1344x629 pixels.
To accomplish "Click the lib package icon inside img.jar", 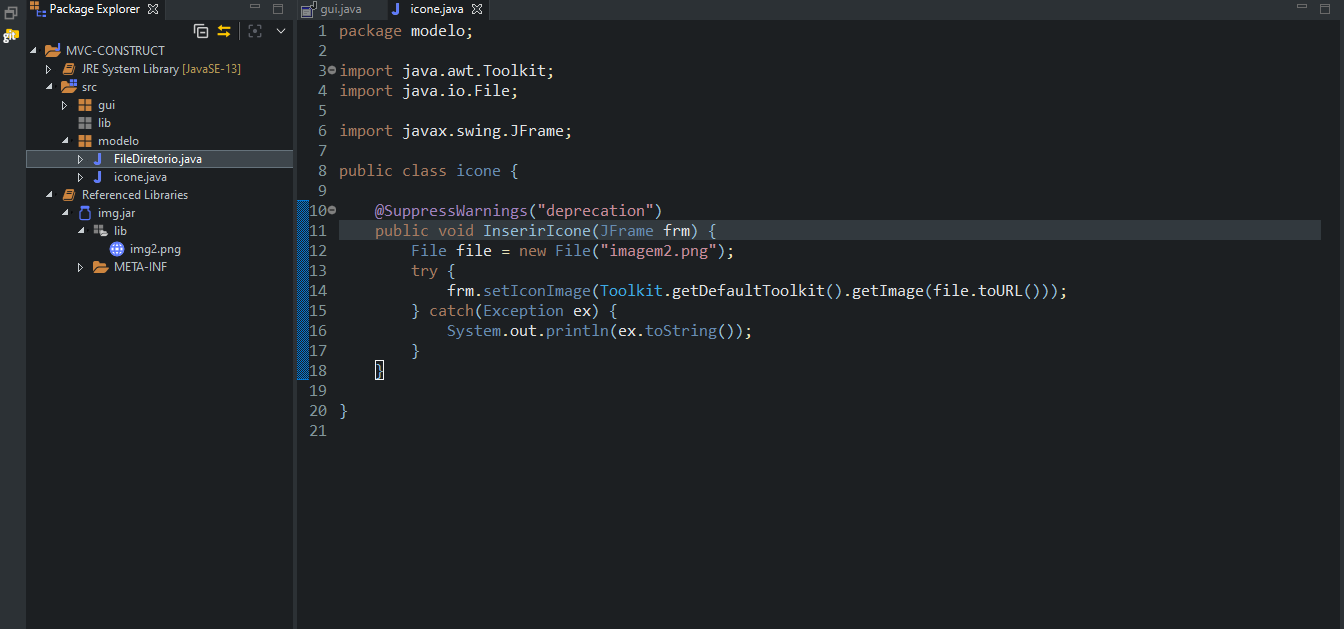I will 101,231.
